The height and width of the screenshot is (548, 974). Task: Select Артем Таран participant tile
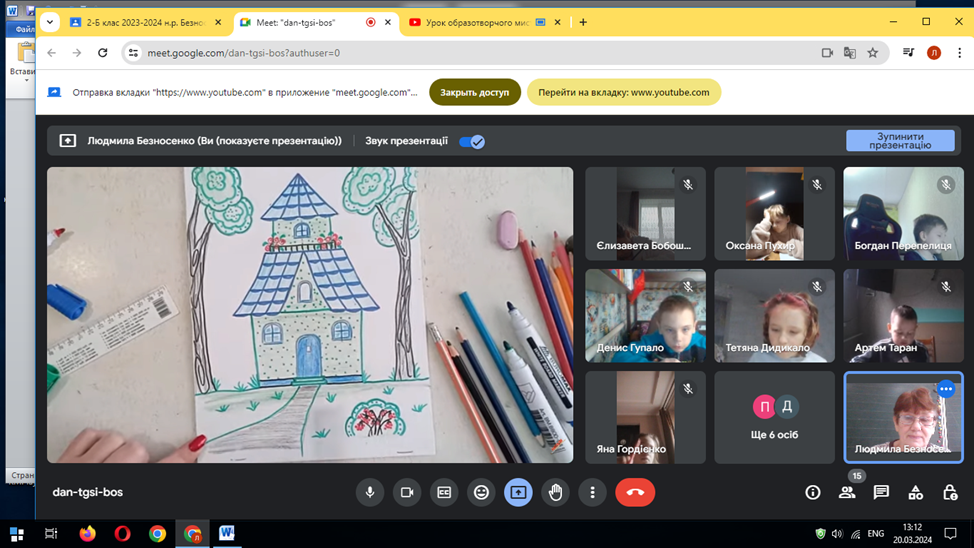click(903, 316)
